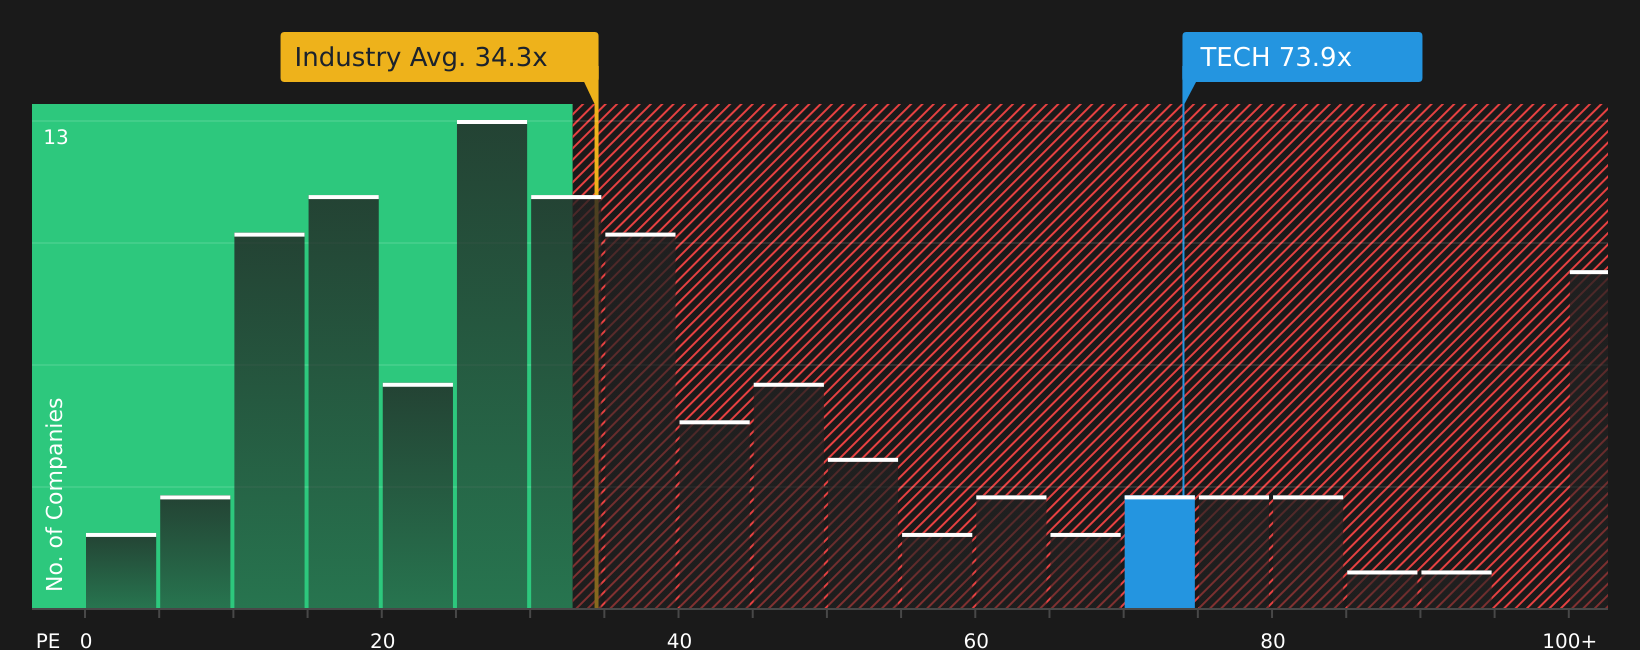Select the bar for PE 45-50
Viewport: 1640px width, 650px height.
point(789,496)
